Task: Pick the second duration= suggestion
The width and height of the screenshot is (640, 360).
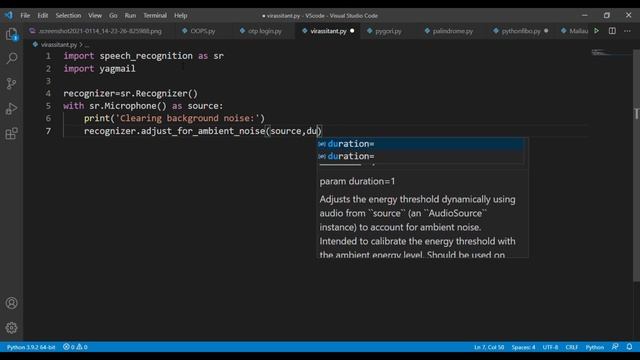Action: [420, 156]
